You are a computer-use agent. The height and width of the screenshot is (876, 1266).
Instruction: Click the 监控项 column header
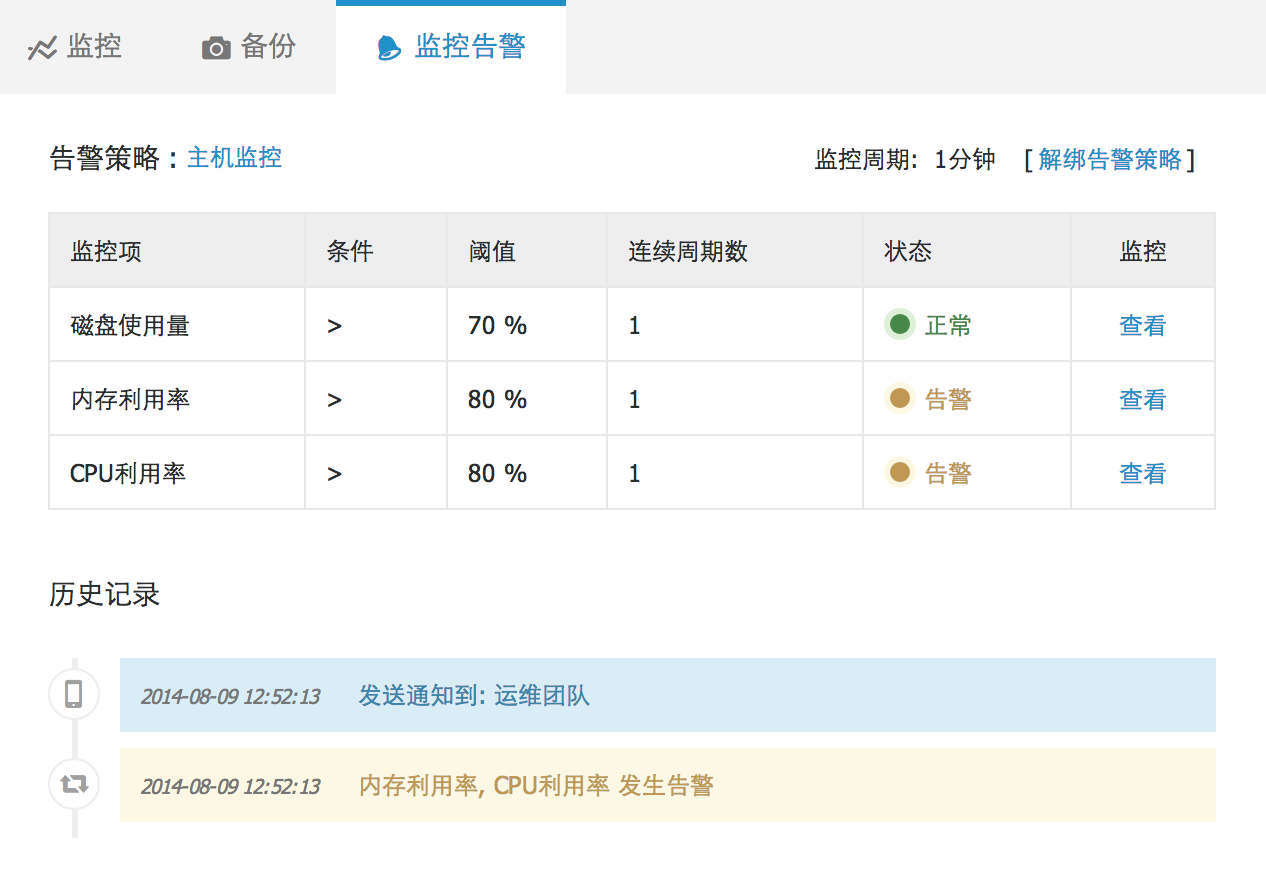(106, 251)
